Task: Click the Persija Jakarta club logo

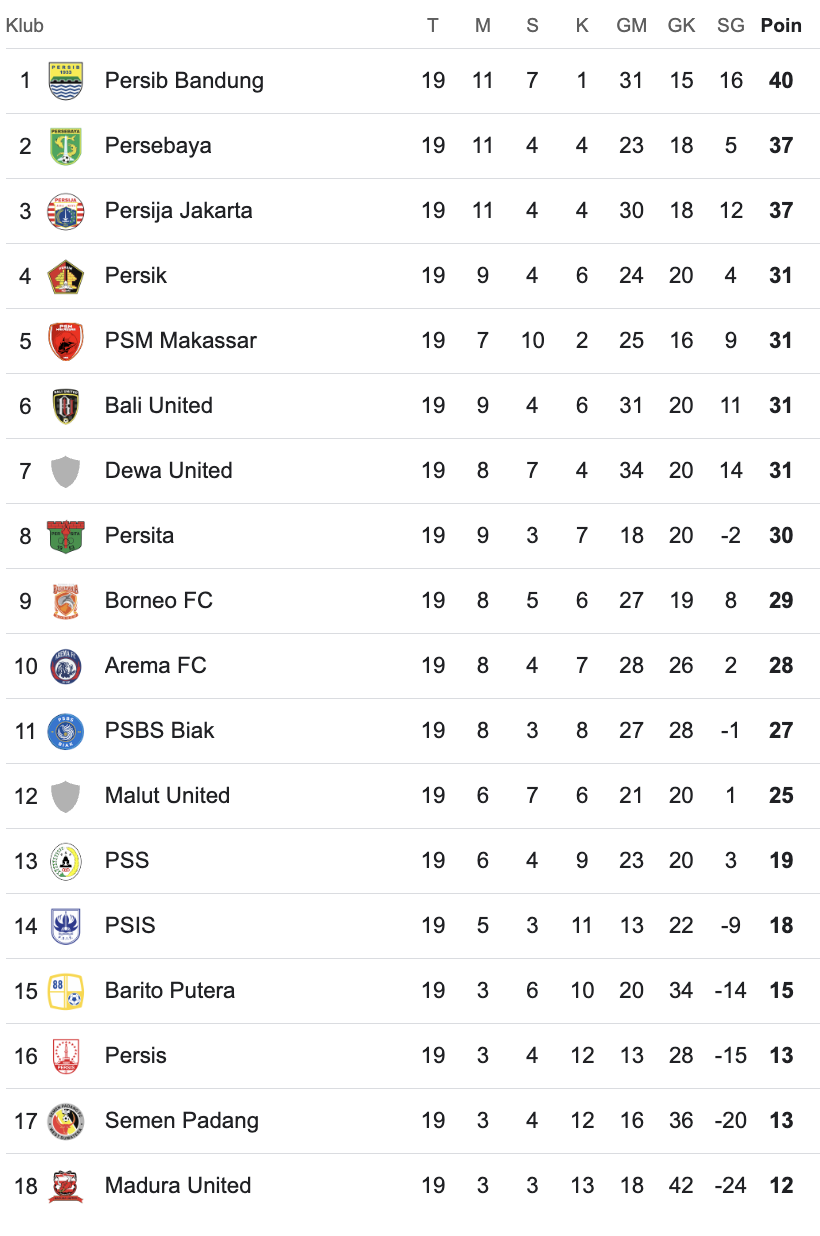Action: (66, 211)
